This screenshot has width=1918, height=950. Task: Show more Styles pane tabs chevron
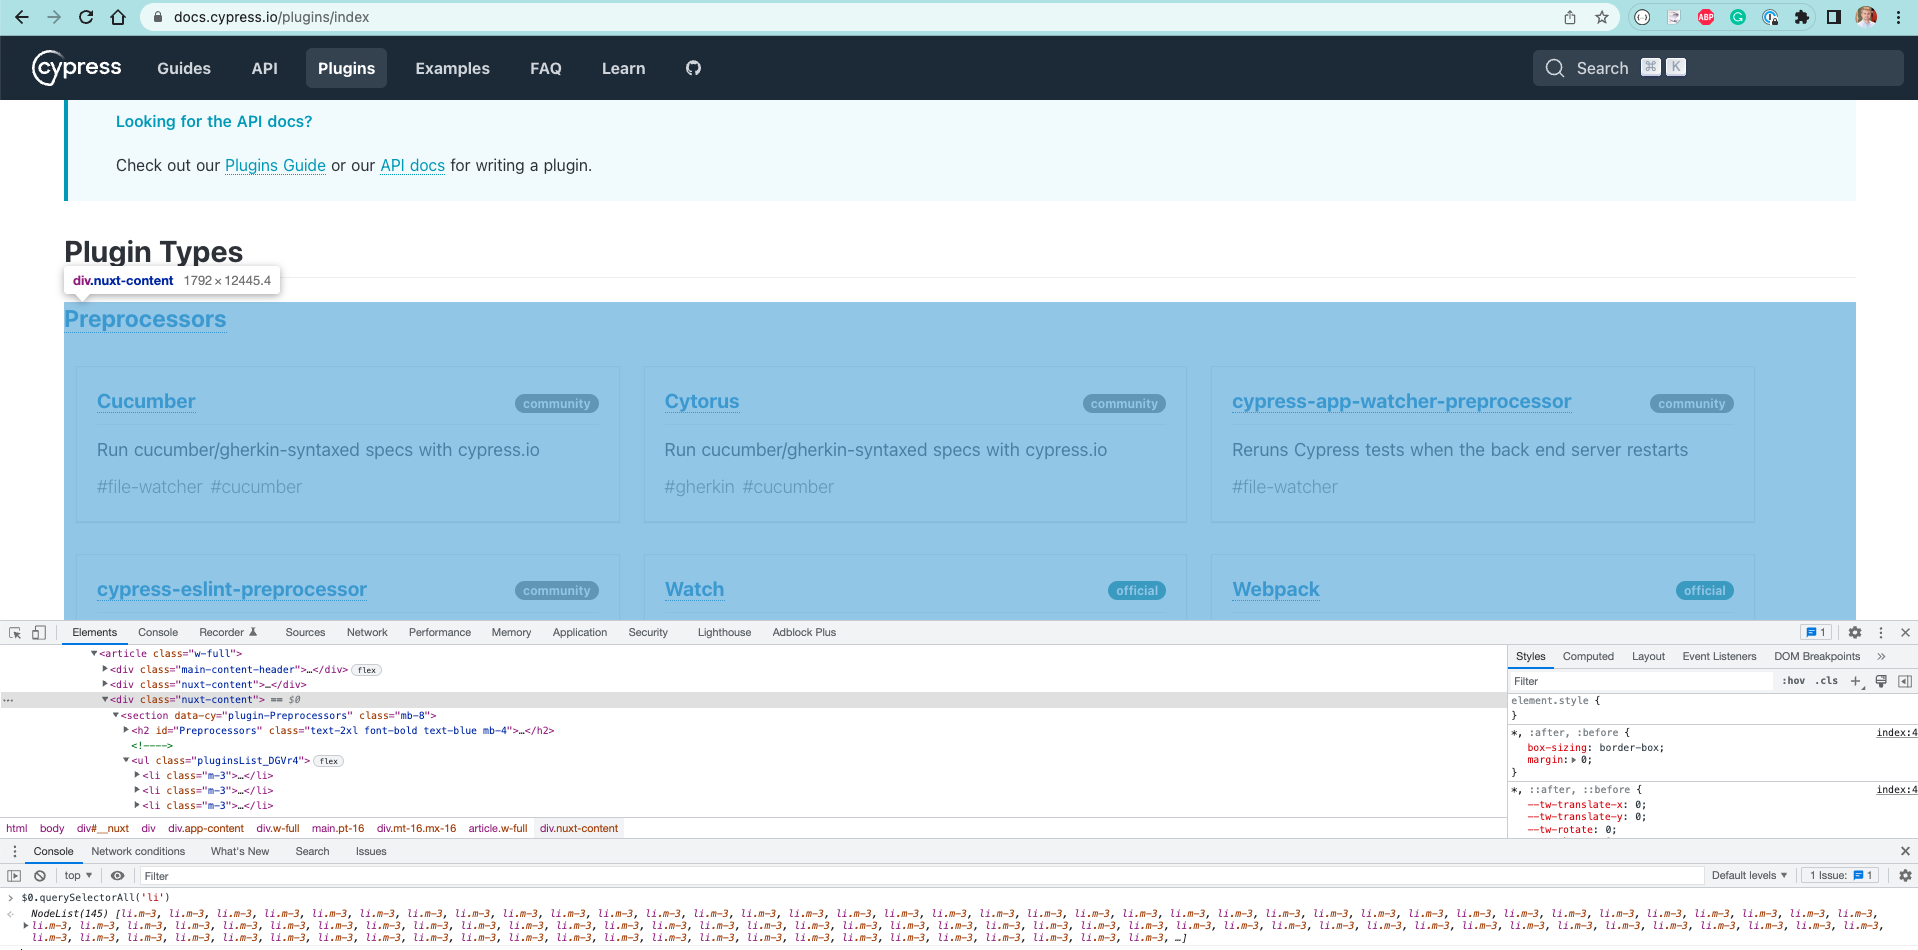pos(1881,656)
